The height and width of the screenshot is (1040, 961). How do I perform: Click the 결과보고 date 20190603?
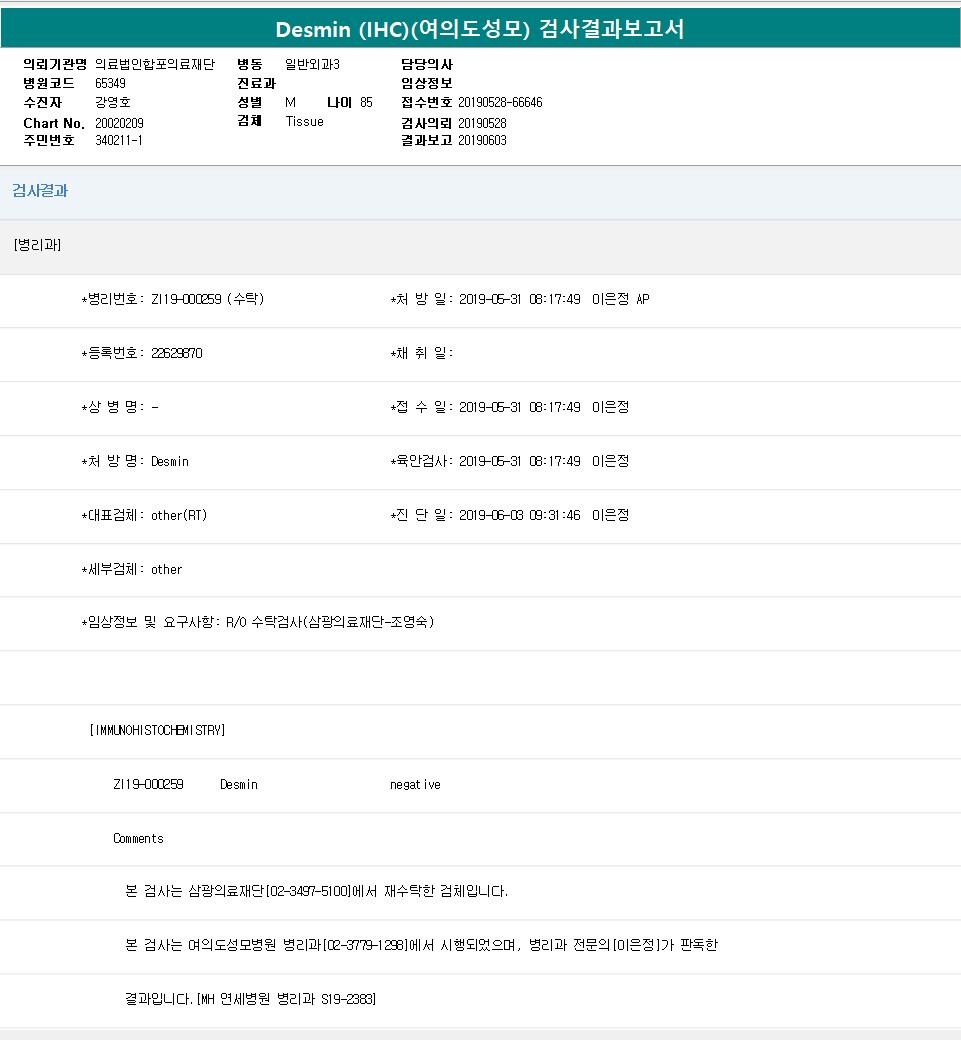click(x=482, y=140)
